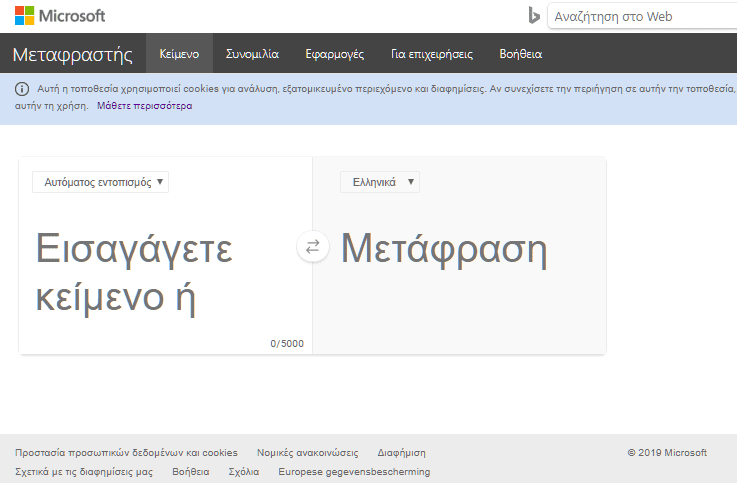
Task: Click the cookie notice info icon
Action: [22, 89]
